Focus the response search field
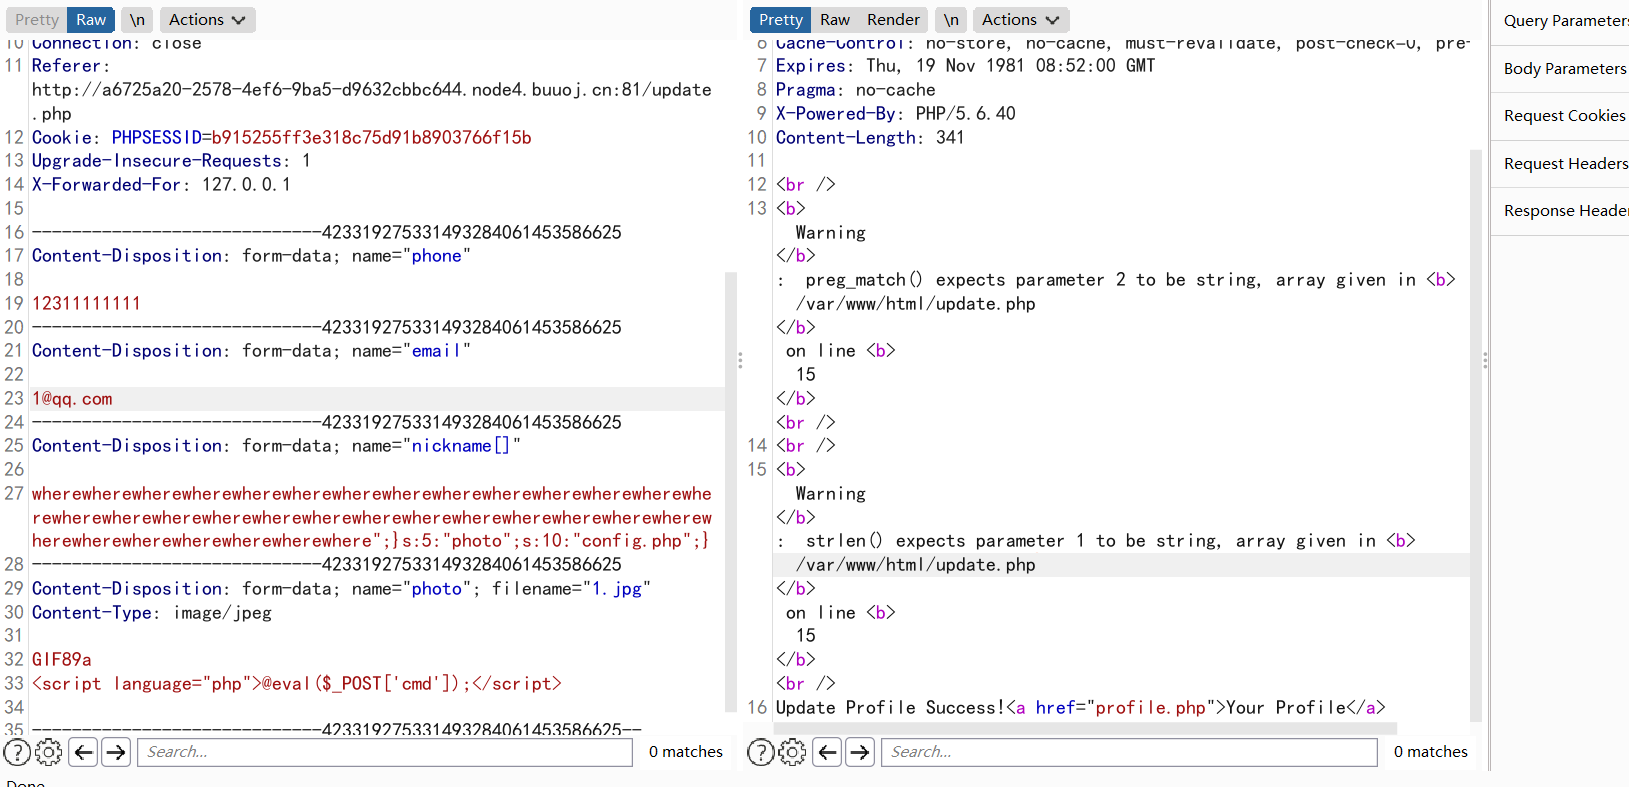This screenshot has height=787, width=1629. [1129, 752]
